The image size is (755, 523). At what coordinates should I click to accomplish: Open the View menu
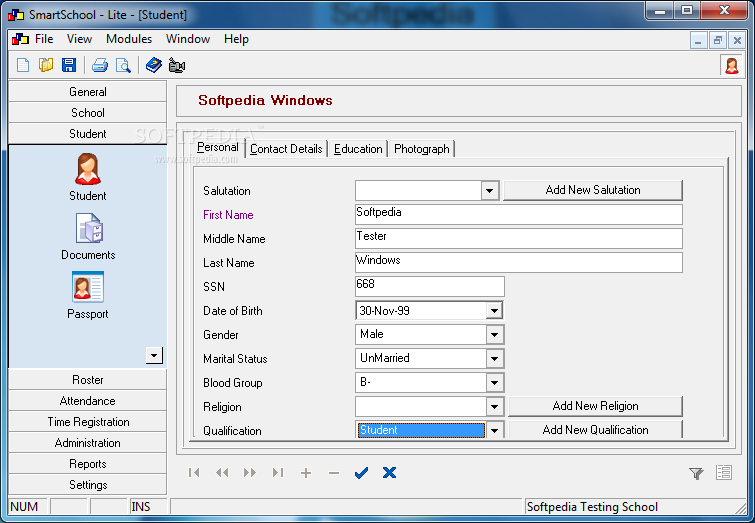click(x=79, y=39)
